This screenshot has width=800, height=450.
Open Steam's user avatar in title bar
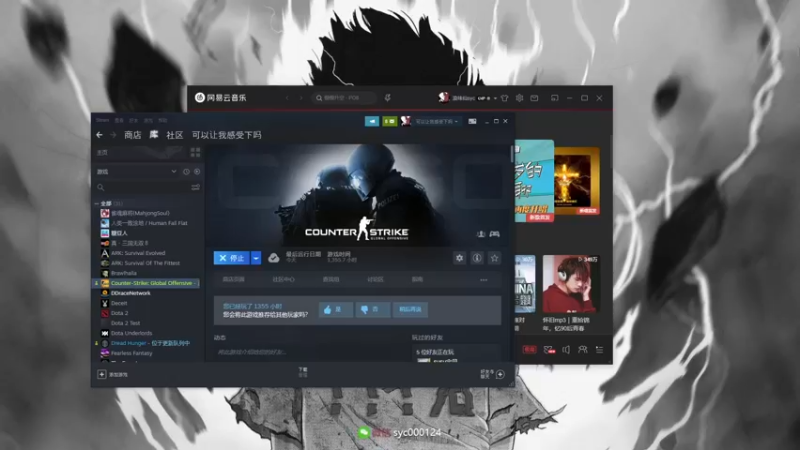point(406,121)
